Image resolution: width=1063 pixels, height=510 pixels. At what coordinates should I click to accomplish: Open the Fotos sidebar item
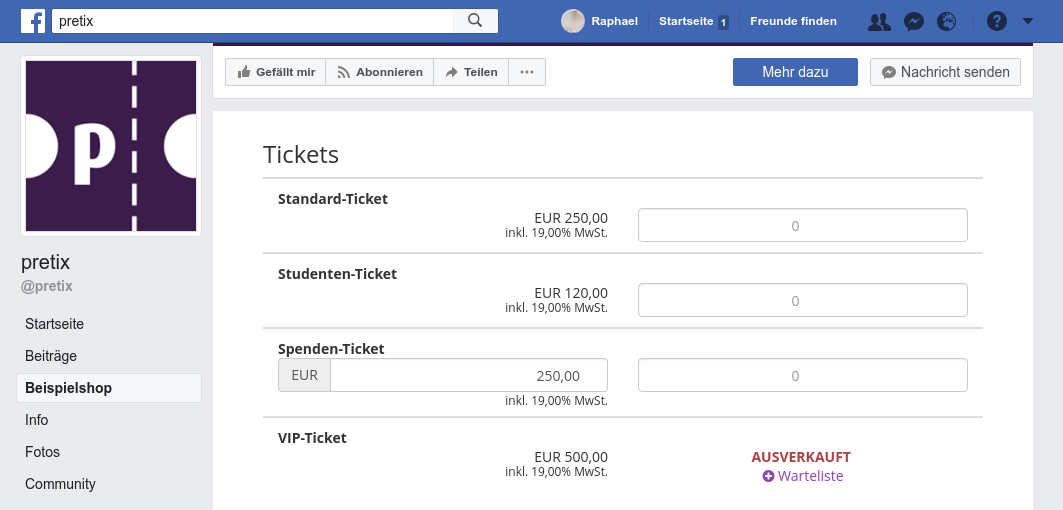point(43,452)
